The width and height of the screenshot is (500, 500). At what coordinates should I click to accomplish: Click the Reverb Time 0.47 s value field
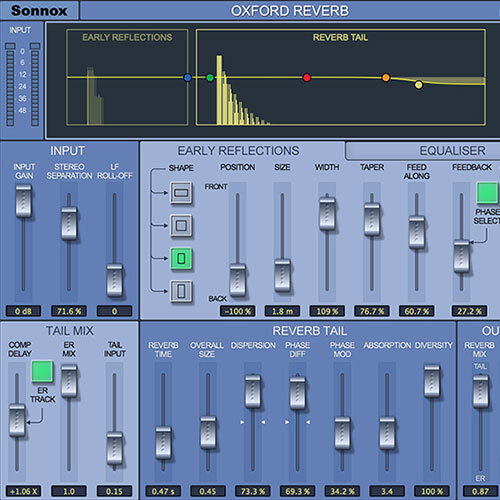pyautogui.click(x=163, y=491)
